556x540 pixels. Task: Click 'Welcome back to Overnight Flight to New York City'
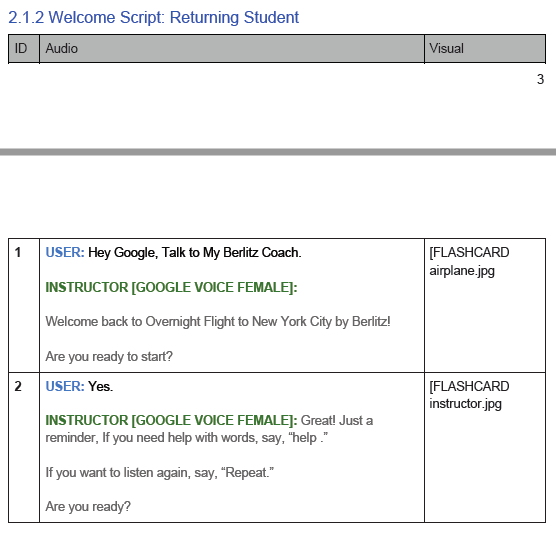190,322
